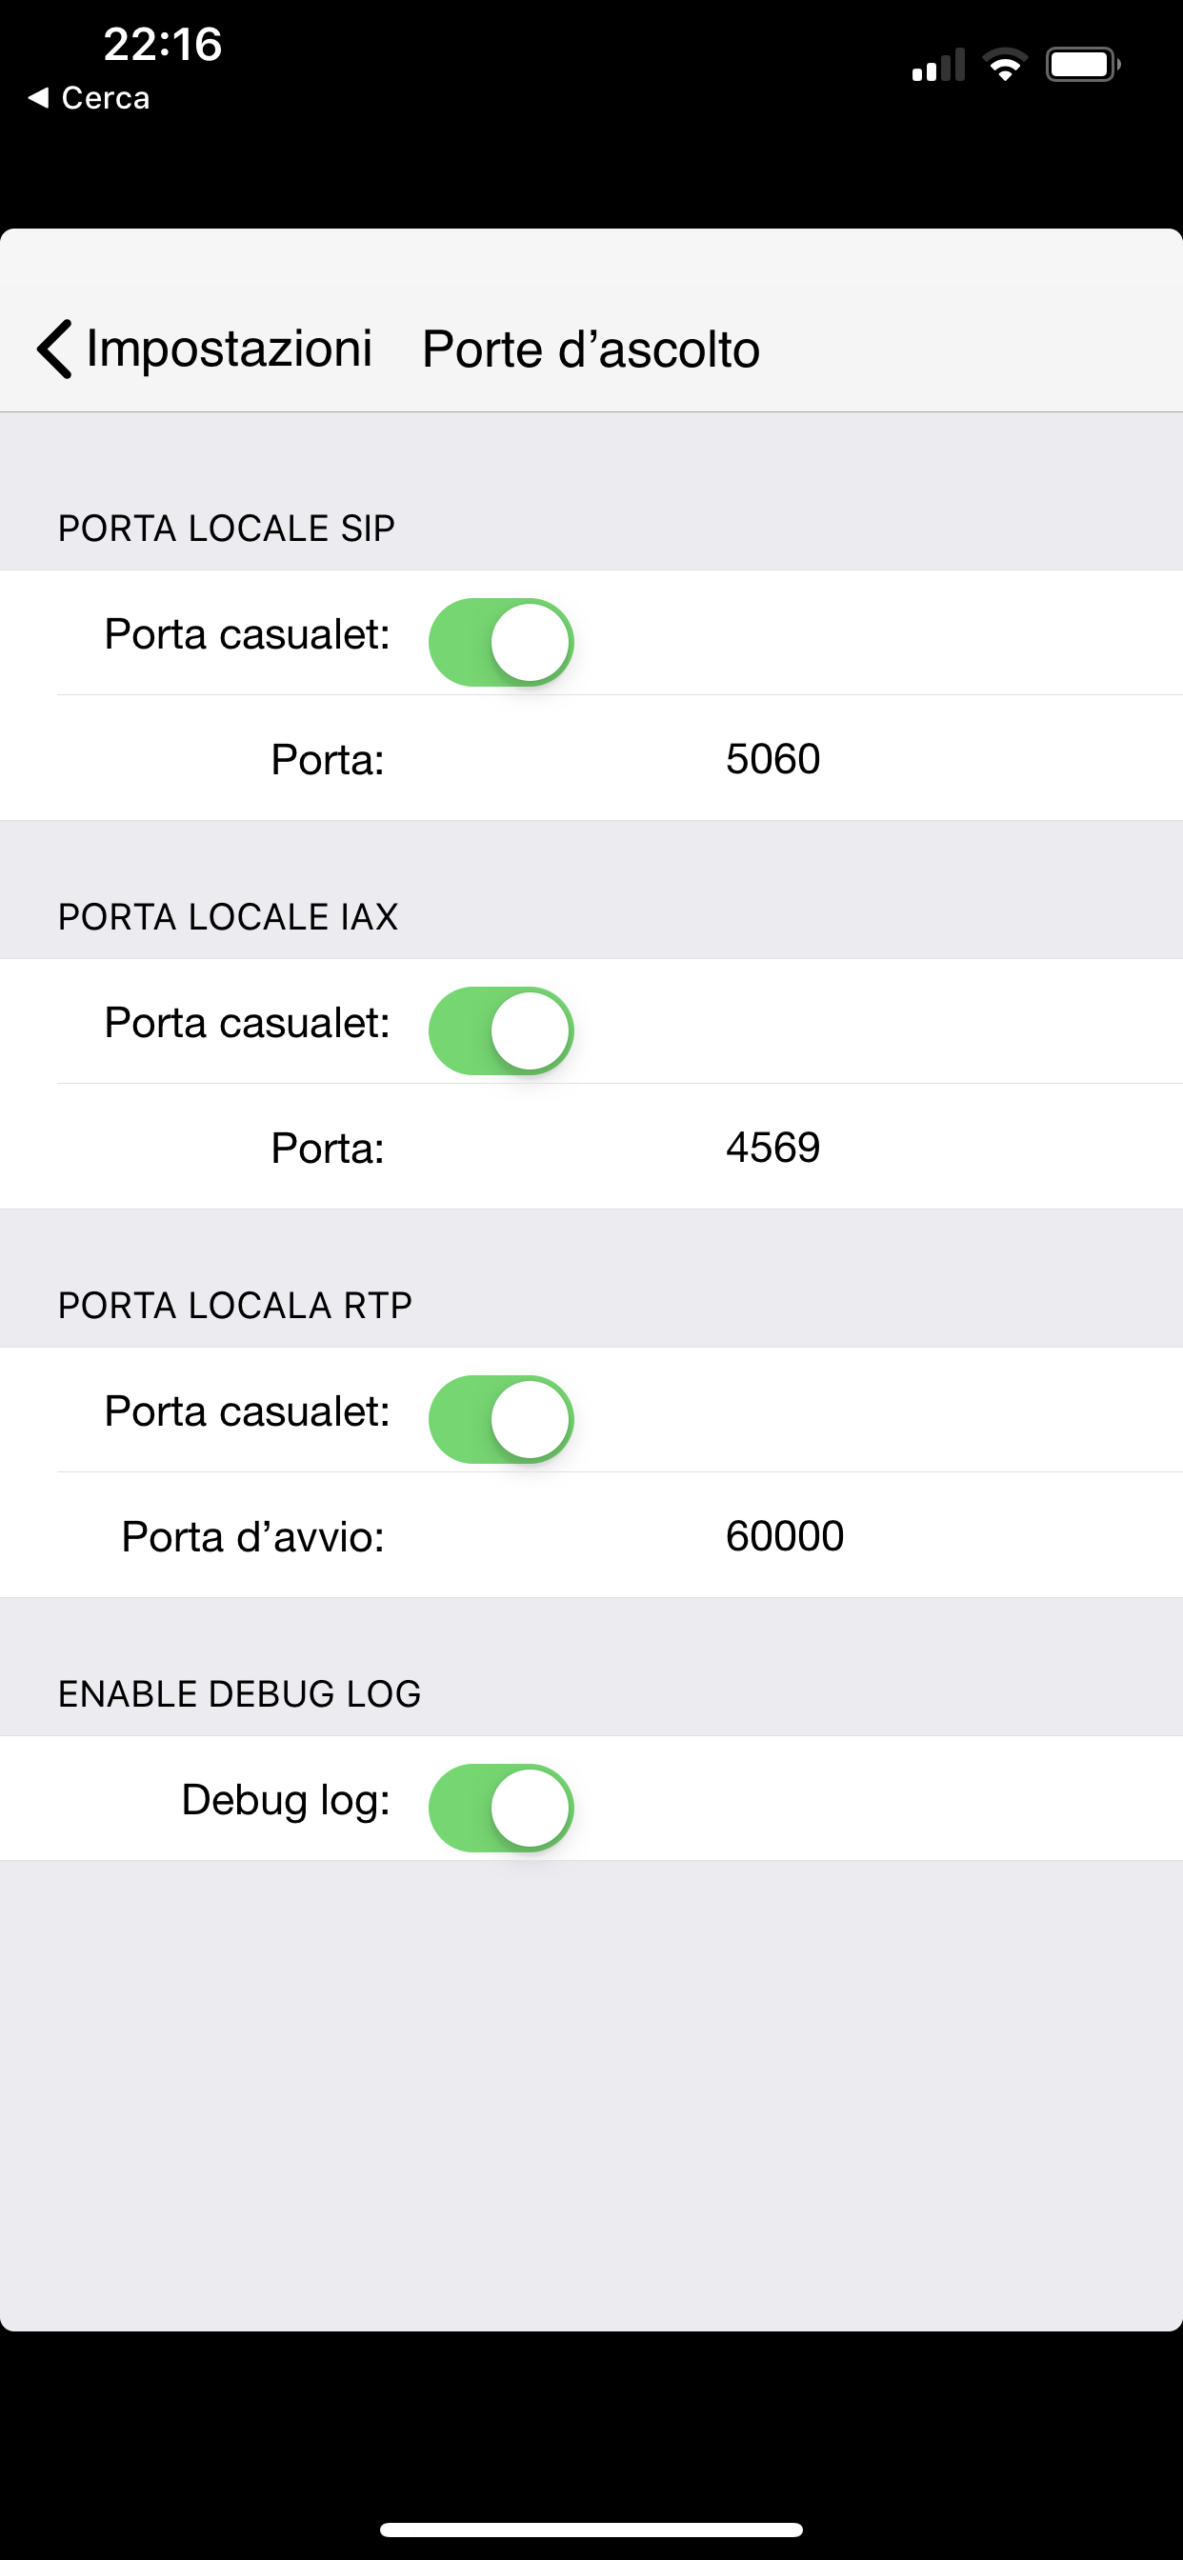Tap the home indicator bar
The width and height of the screenshot is (1183, 2560).
591,2530
